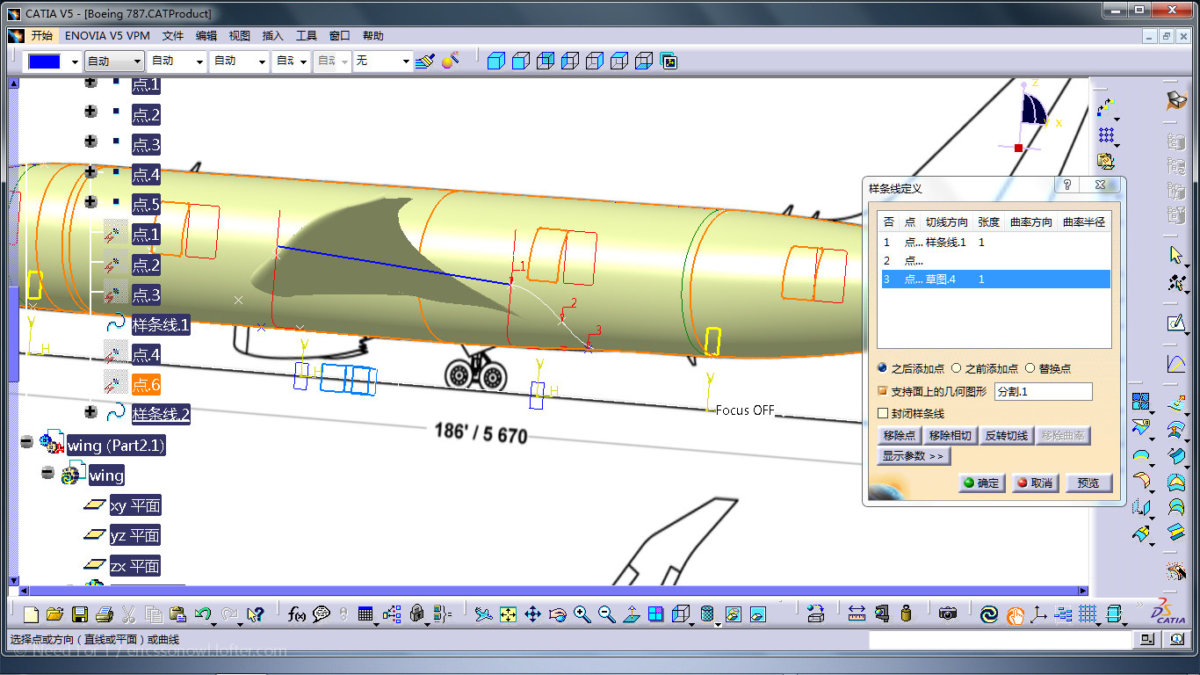Click the first blue shaded cube view icon
Image resolution: width=1200 pixels, height=675 pixels.
(x=496, y=61)
